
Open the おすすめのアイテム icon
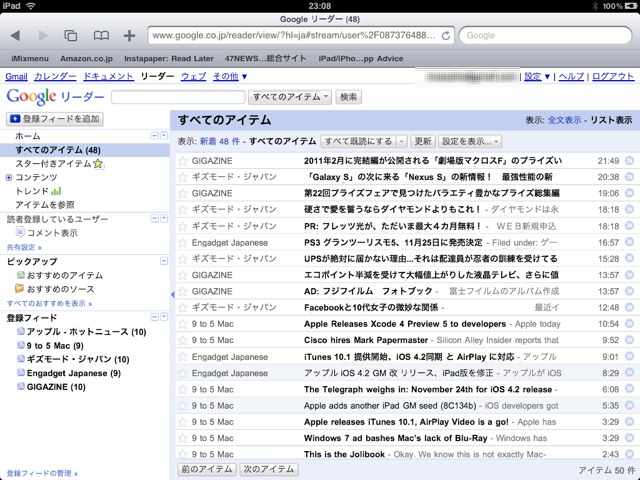point(20,275)
